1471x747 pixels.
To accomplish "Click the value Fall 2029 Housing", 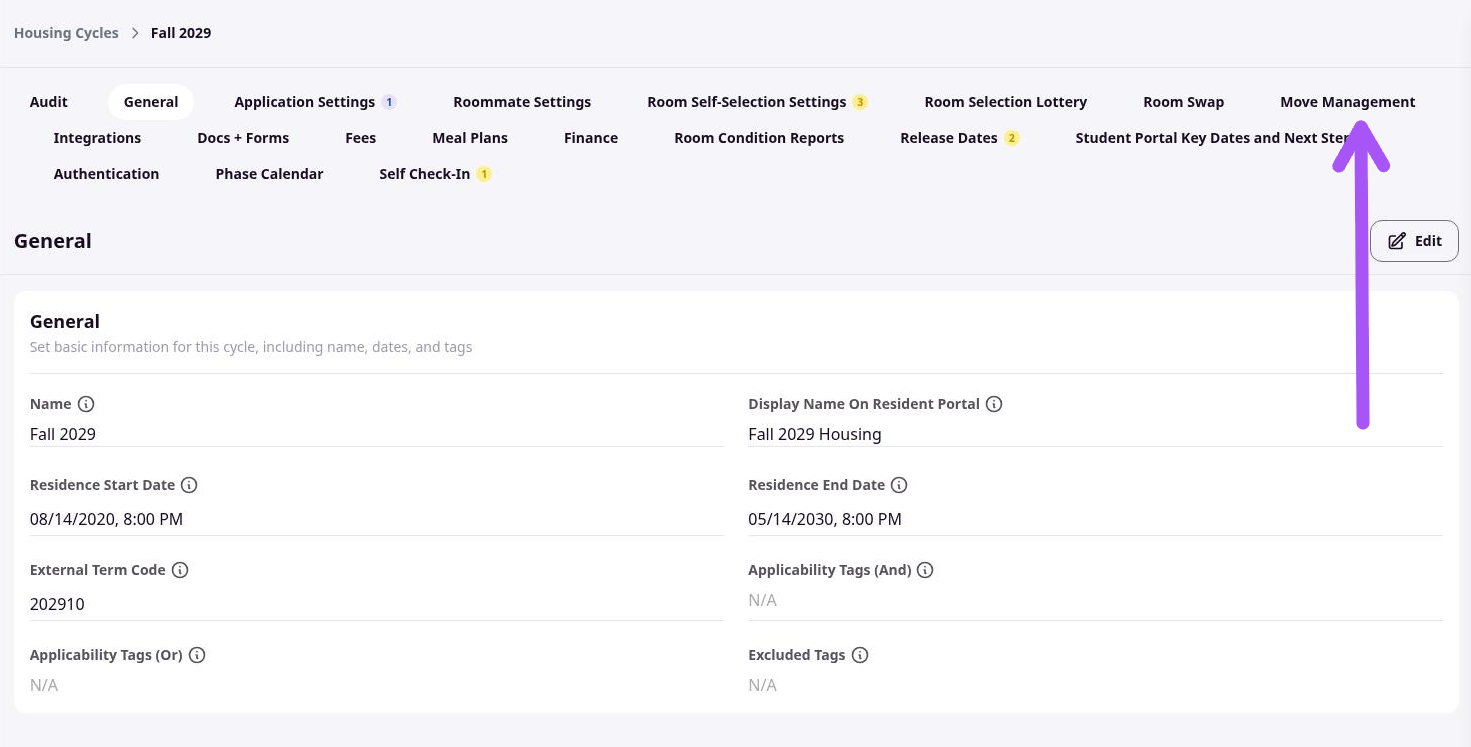I will pos(815,434).
